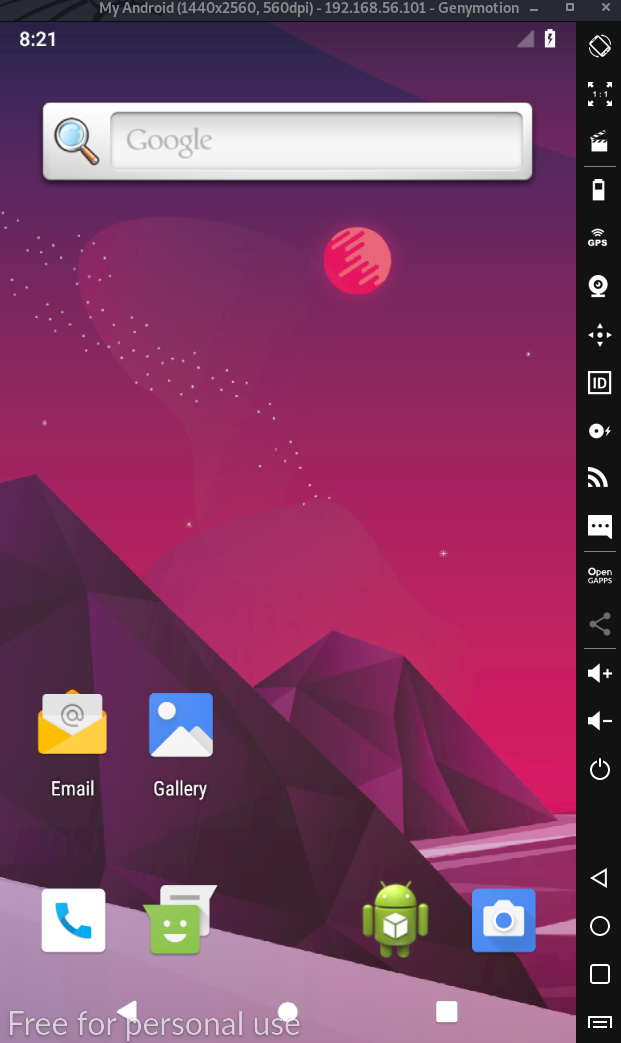
Task: Click the Genymotion power button
Action: [x=600, y=770]
